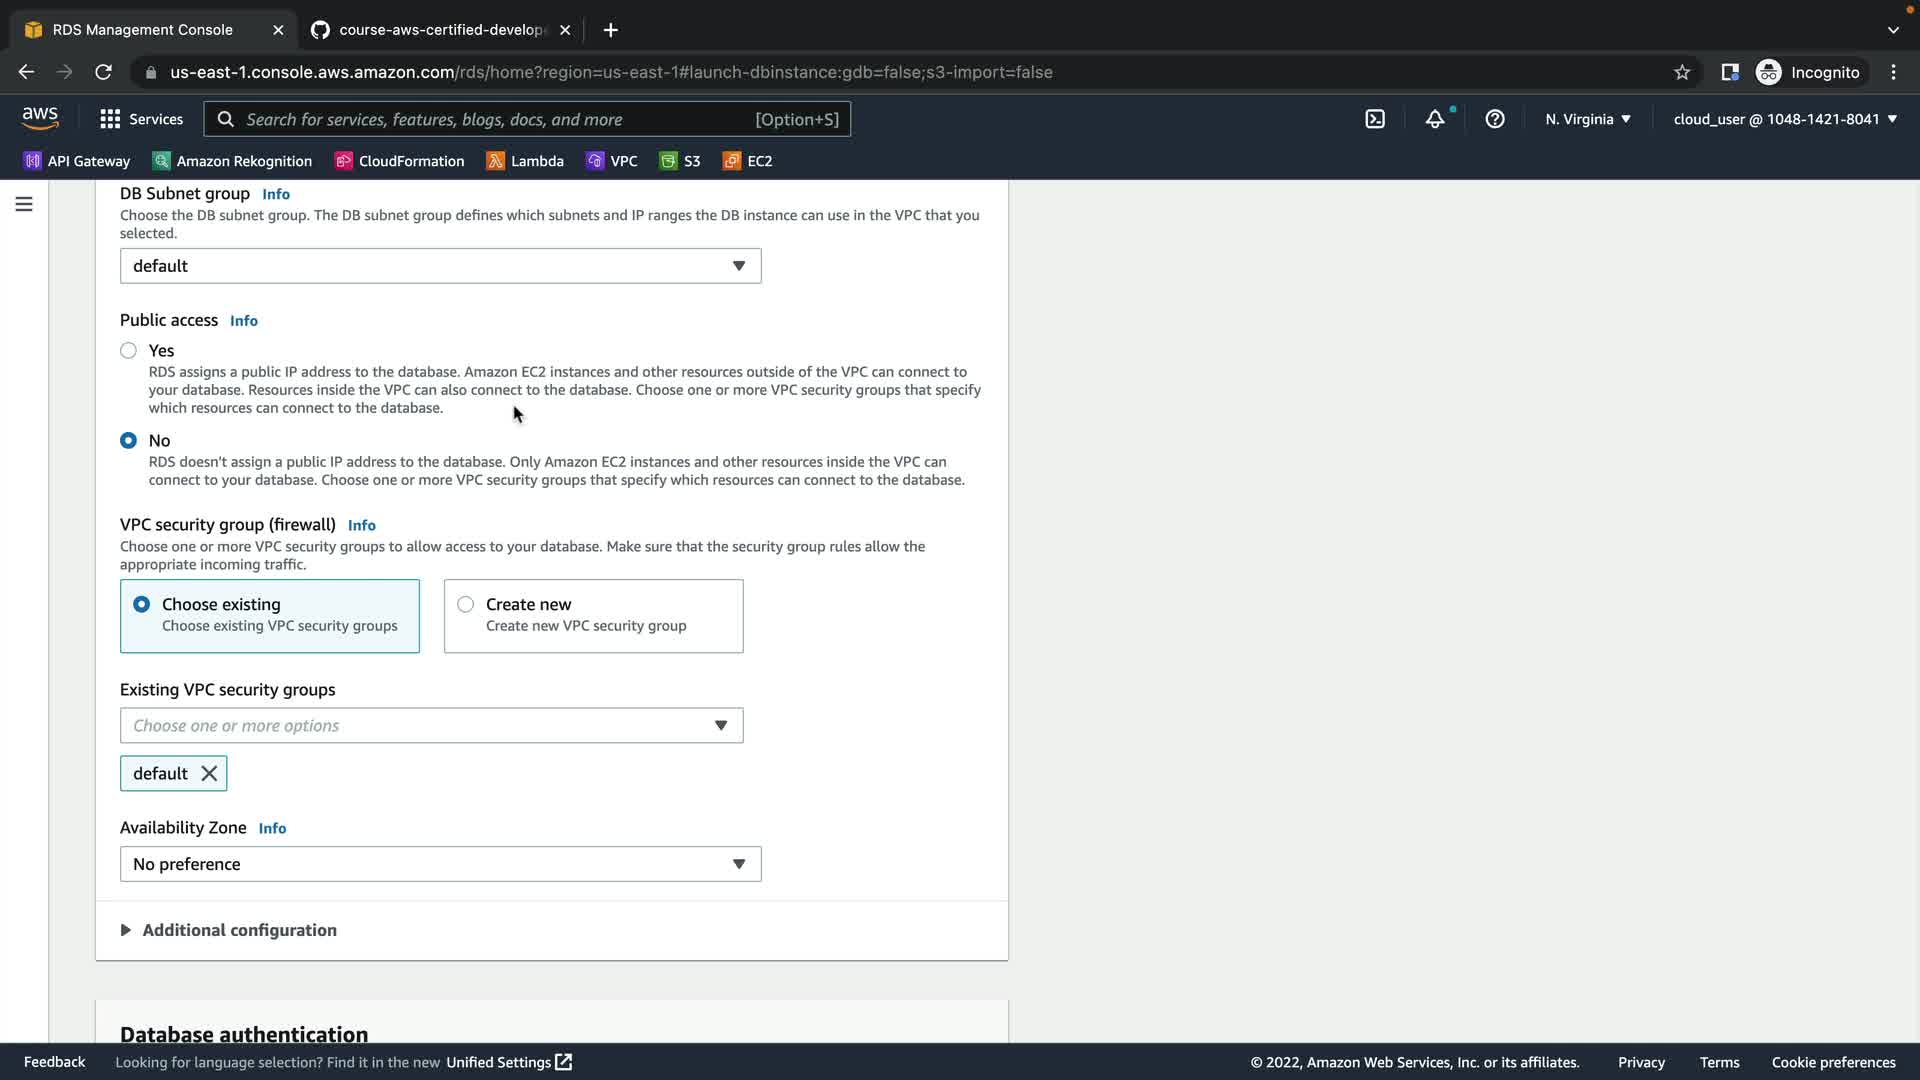
Task: Click the AWS logo home icon
Action: click(x=40, y=118)
